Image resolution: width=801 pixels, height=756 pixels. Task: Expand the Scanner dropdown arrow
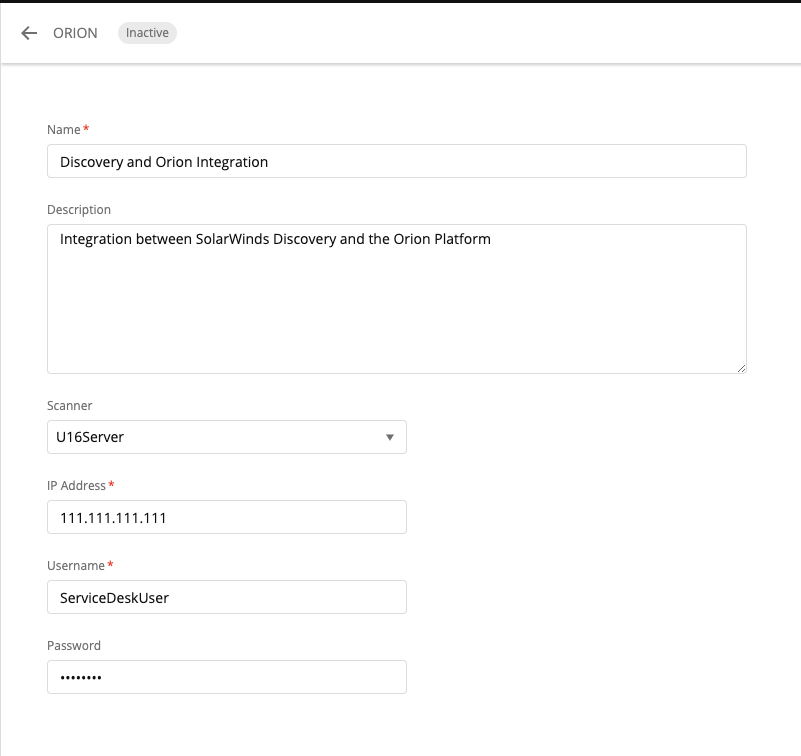click(390, 437)
